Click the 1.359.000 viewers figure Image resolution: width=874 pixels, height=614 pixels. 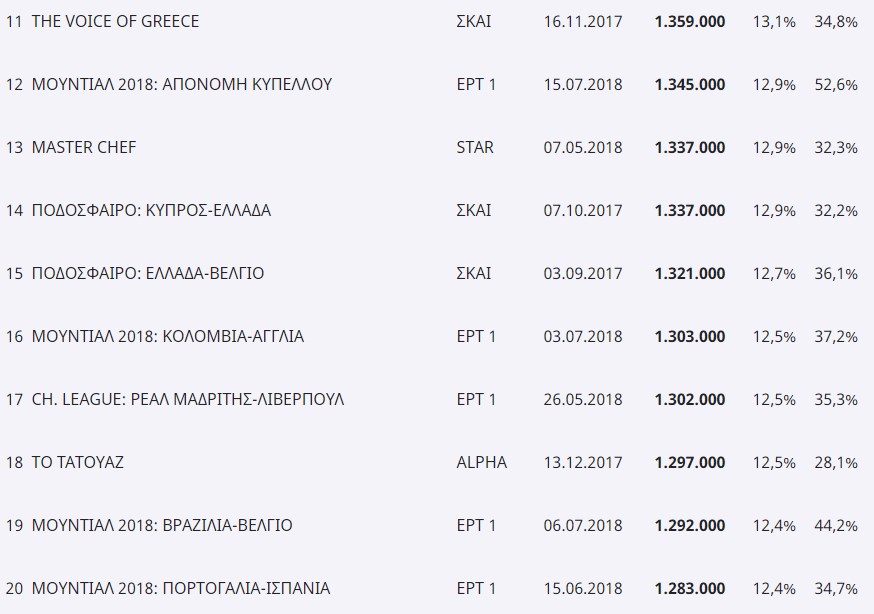[690, 22]
